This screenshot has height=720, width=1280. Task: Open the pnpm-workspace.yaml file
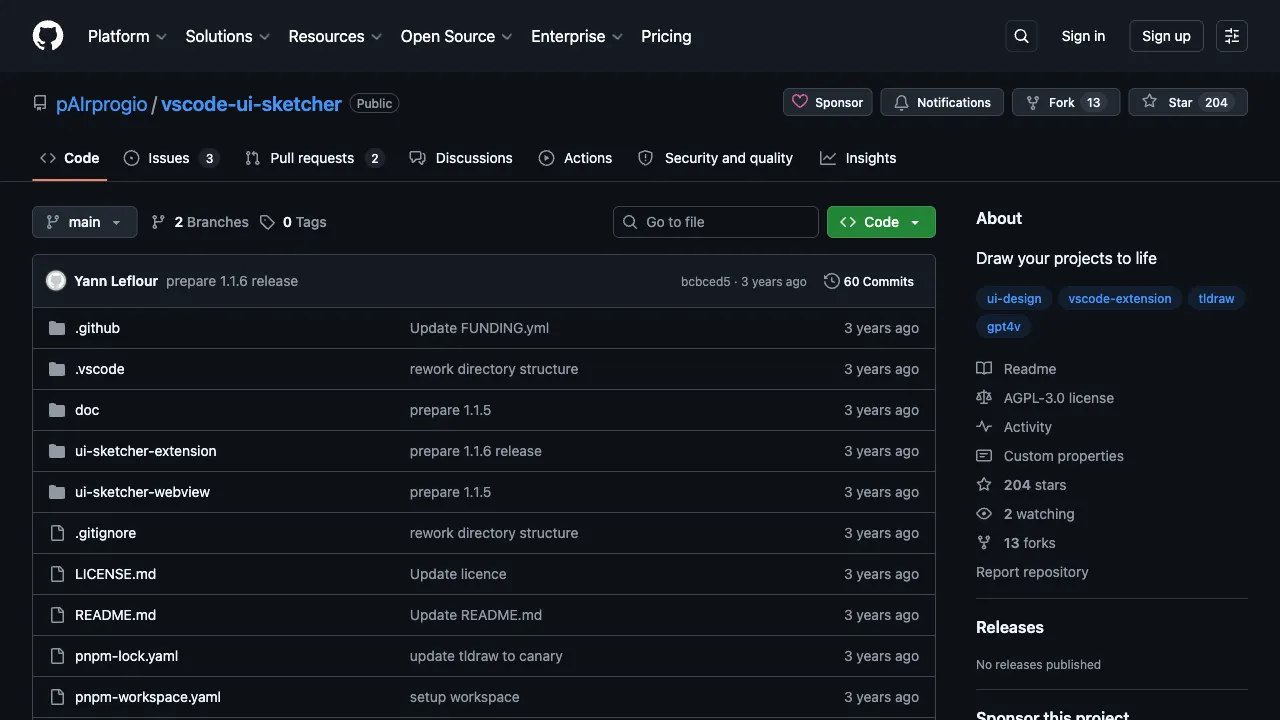coord(148,697)
